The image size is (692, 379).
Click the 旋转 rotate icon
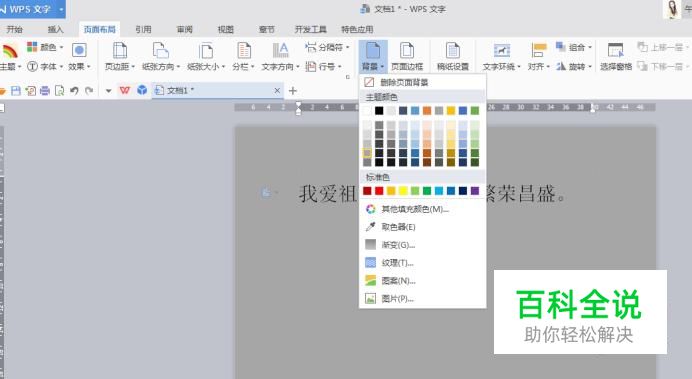[x=560, y=66]
